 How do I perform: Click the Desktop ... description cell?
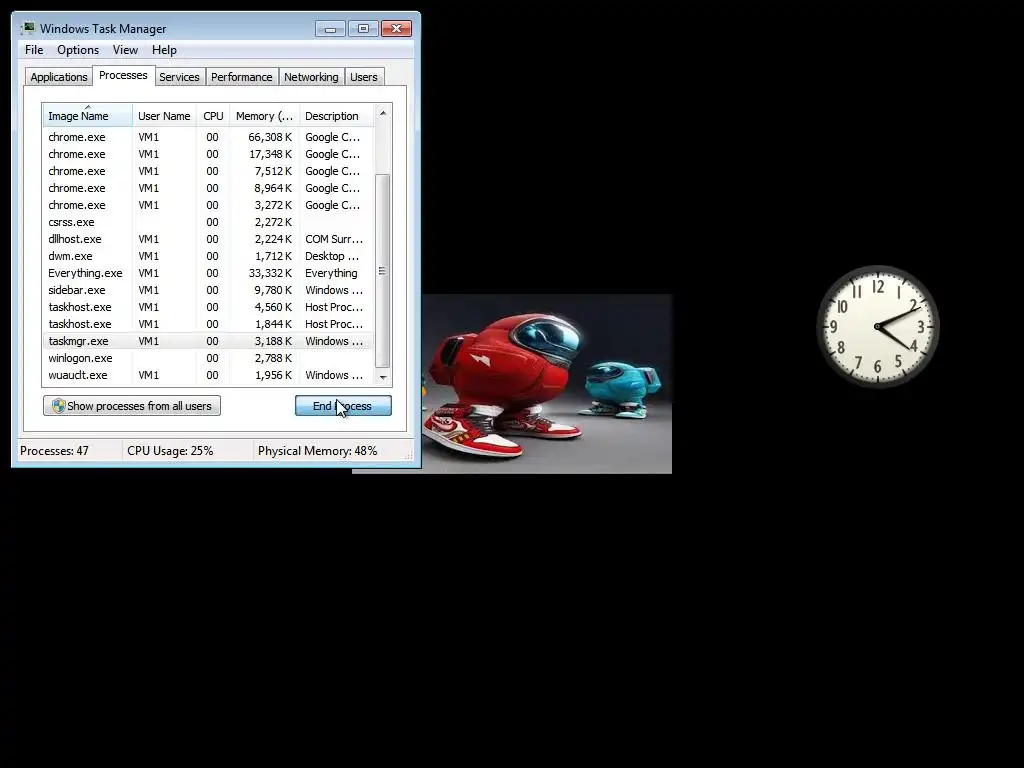(332, 256)
